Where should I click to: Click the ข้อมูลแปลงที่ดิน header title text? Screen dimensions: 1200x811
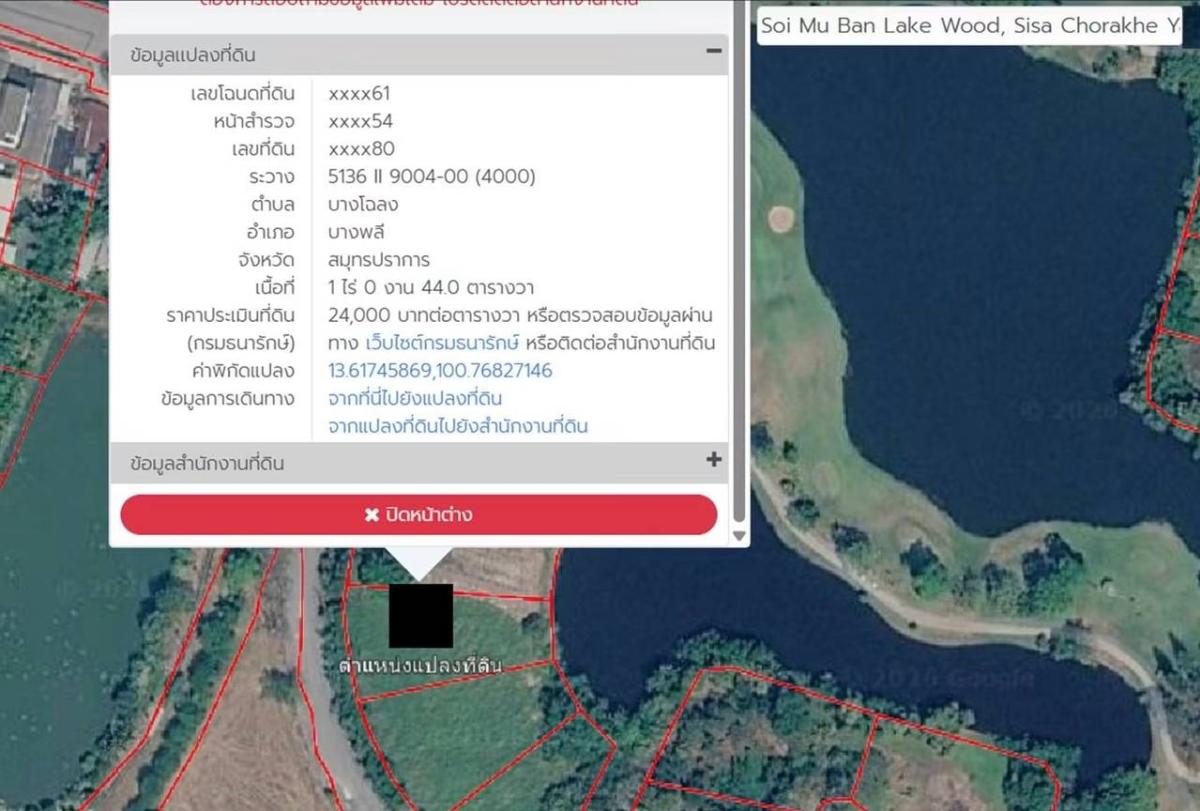[x=192, y=56]
